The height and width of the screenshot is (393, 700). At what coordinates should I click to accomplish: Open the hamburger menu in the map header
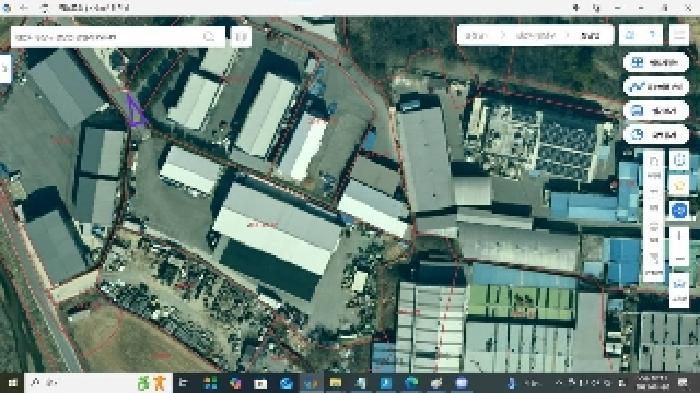[679, 35]
